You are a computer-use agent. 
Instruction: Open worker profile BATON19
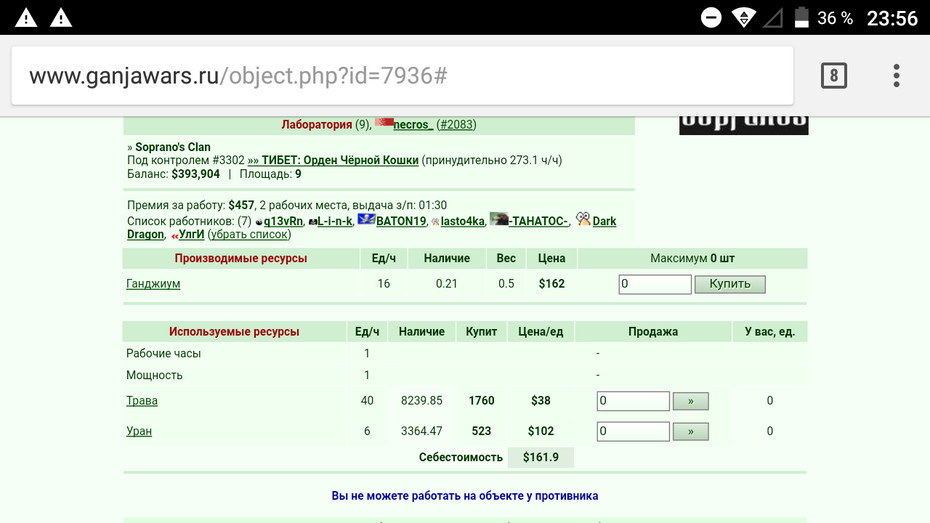(x=401, y=221)
